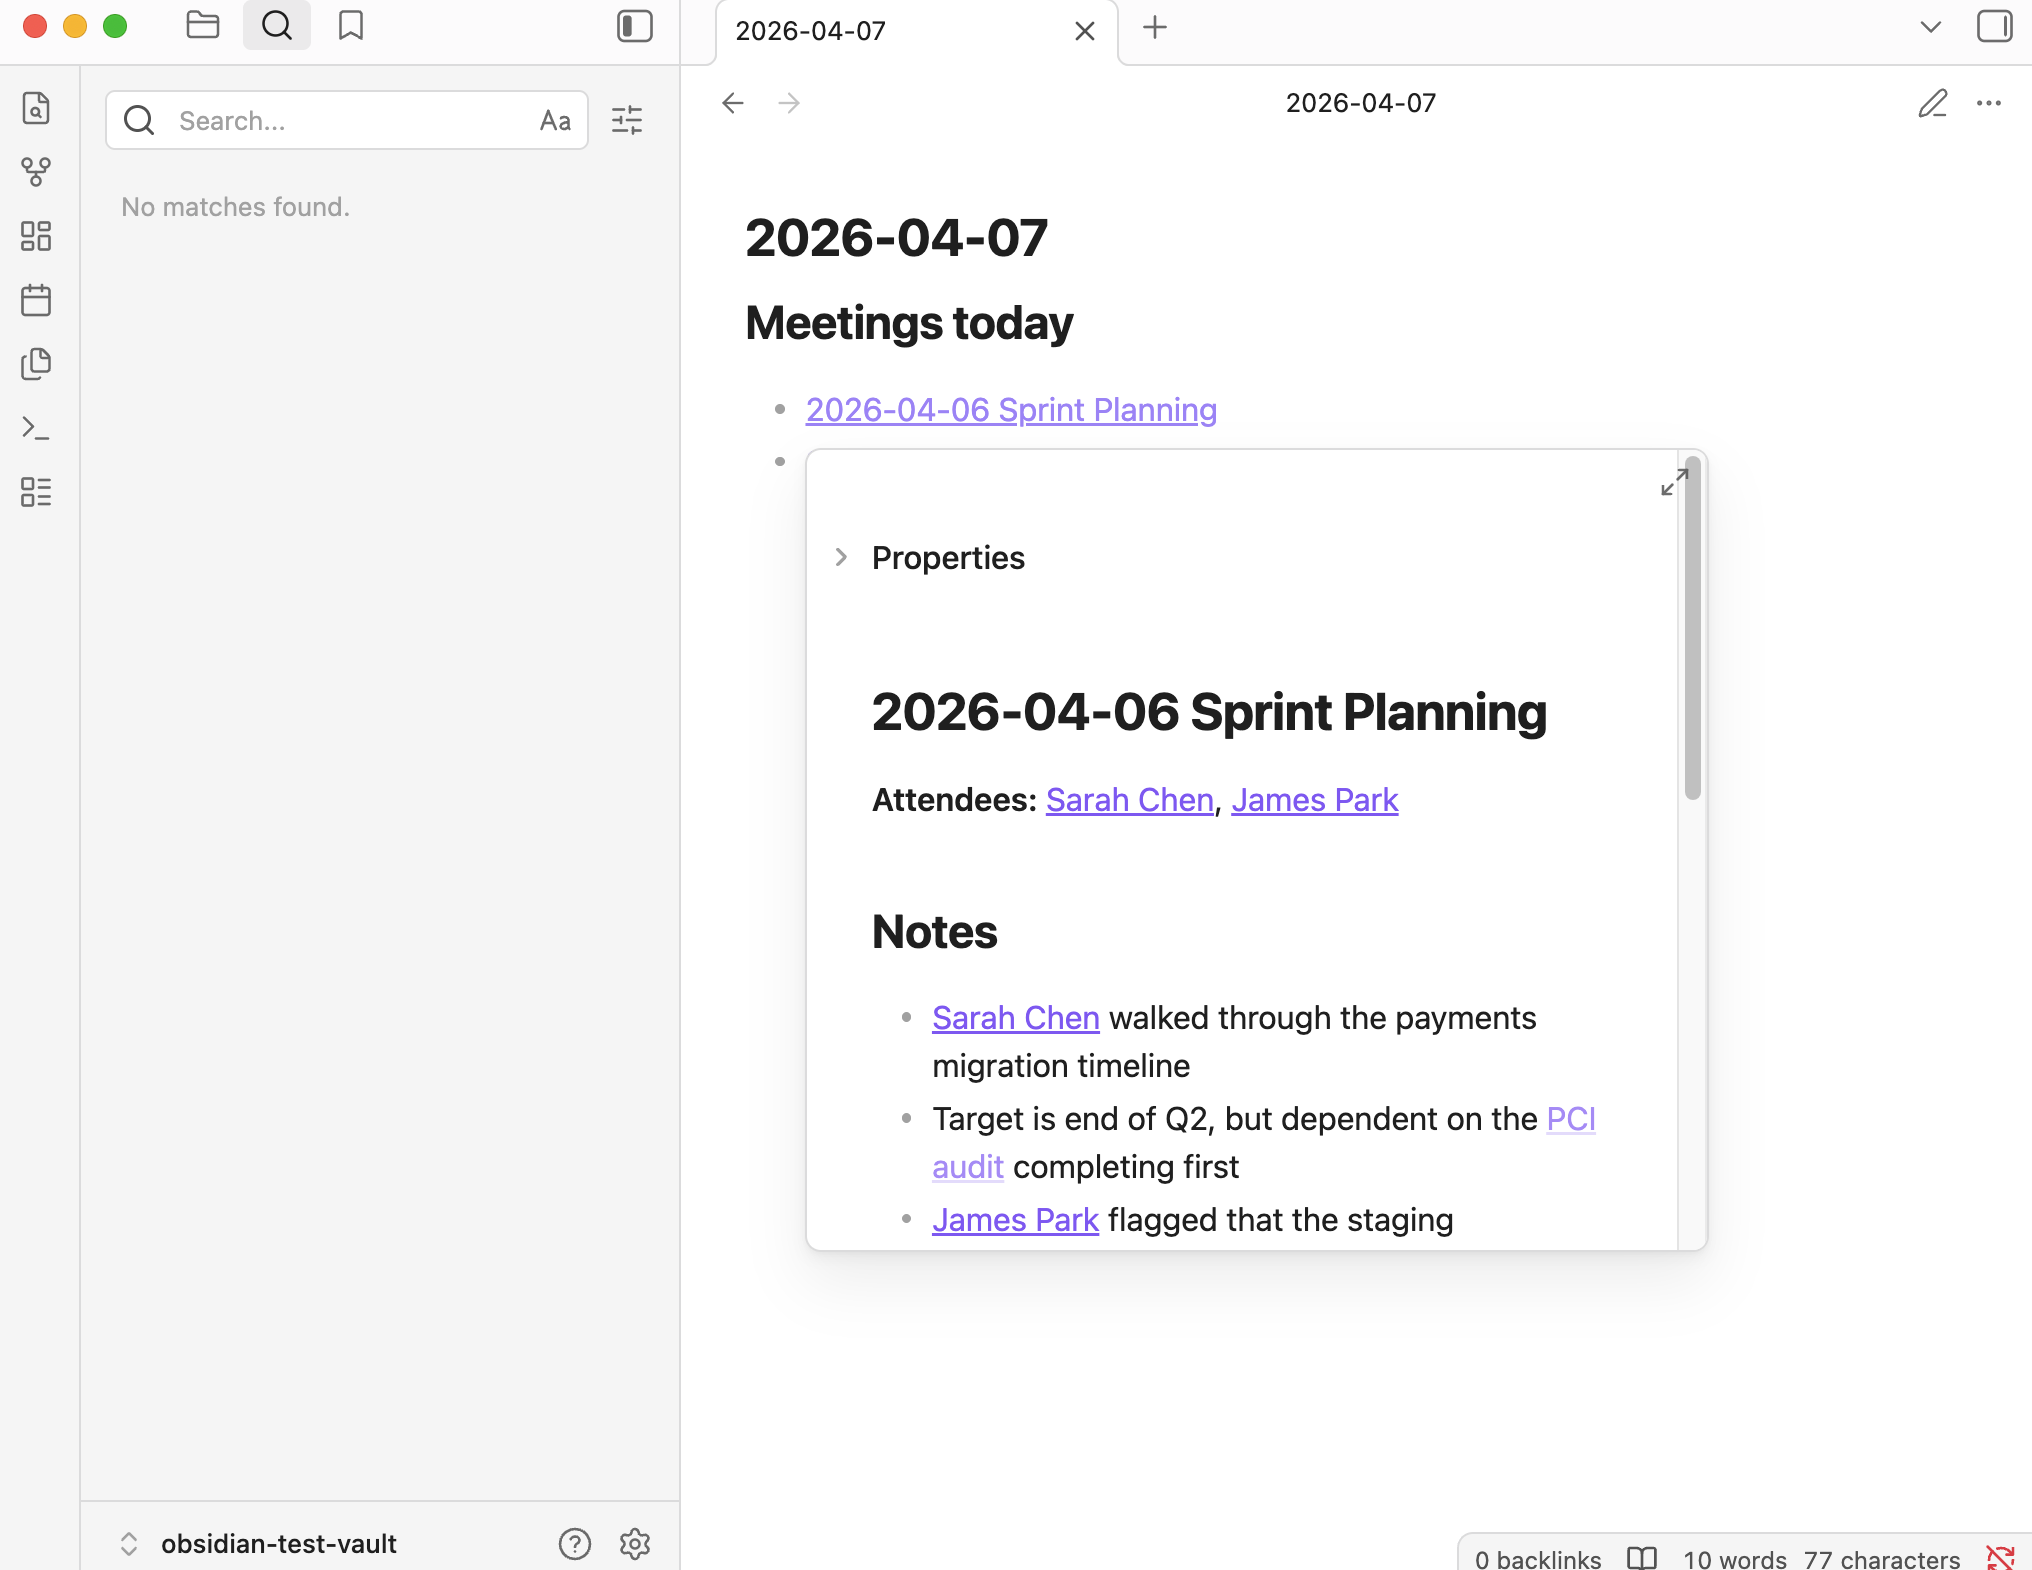
Task: Toggle the left sidebar collapse
Action: click(x=634, y=27)
